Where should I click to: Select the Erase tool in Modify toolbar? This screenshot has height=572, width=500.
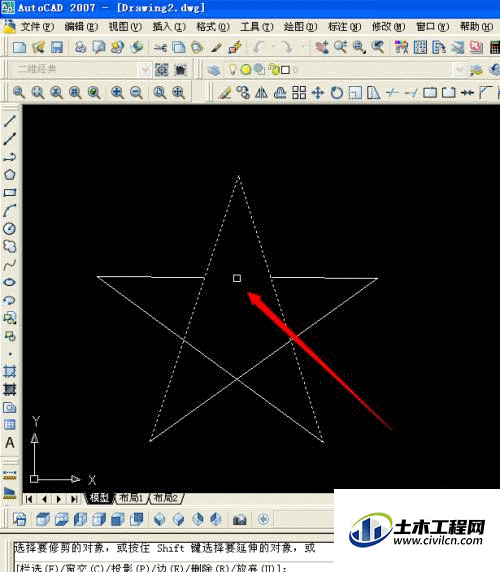tap(225, 93)
